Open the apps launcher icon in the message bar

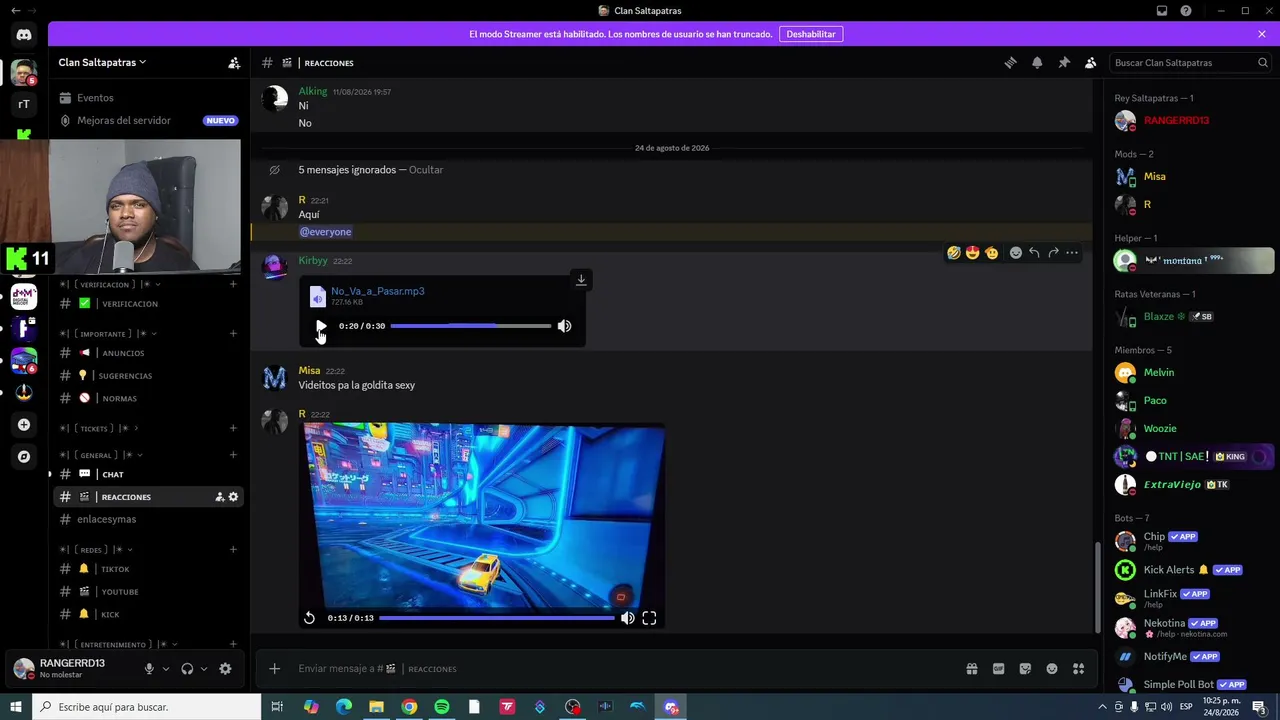(x=1078, y=669)
